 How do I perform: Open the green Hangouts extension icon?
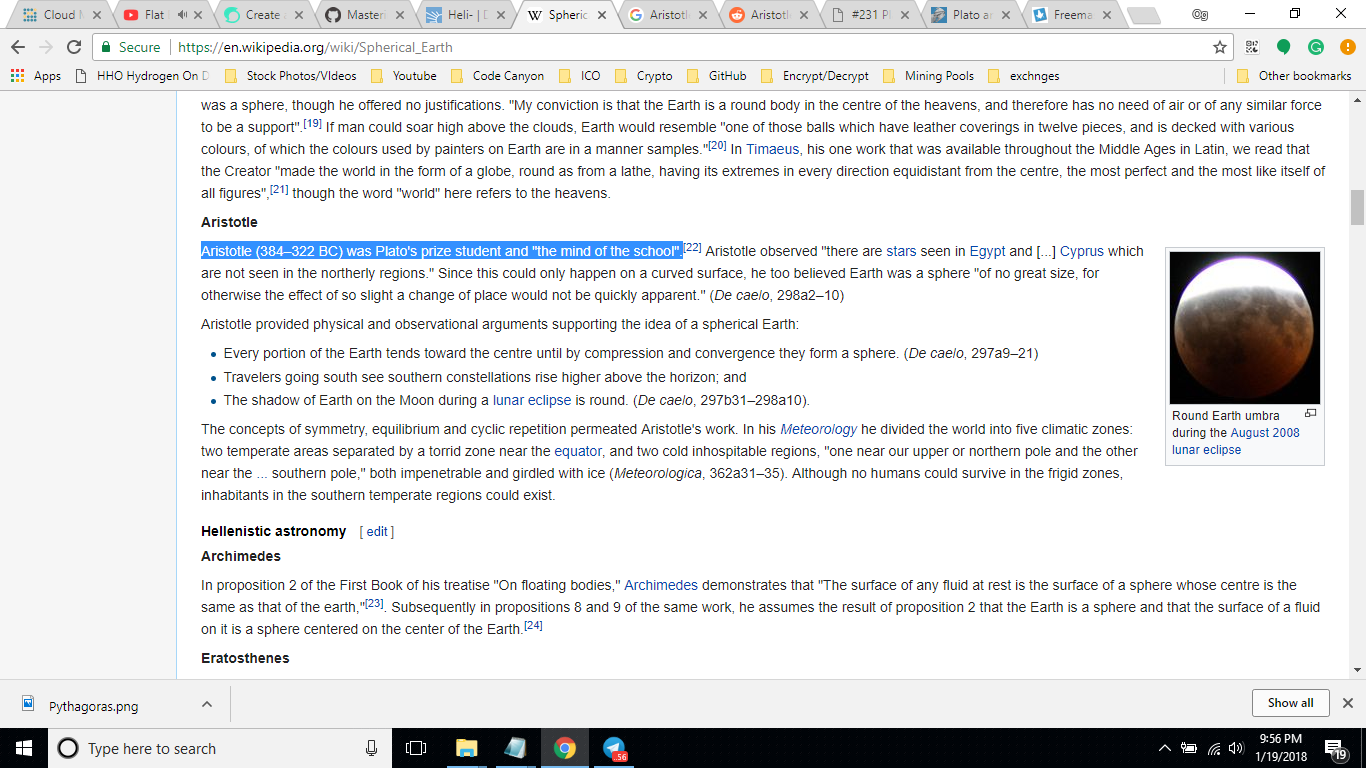coord(1284,47)
